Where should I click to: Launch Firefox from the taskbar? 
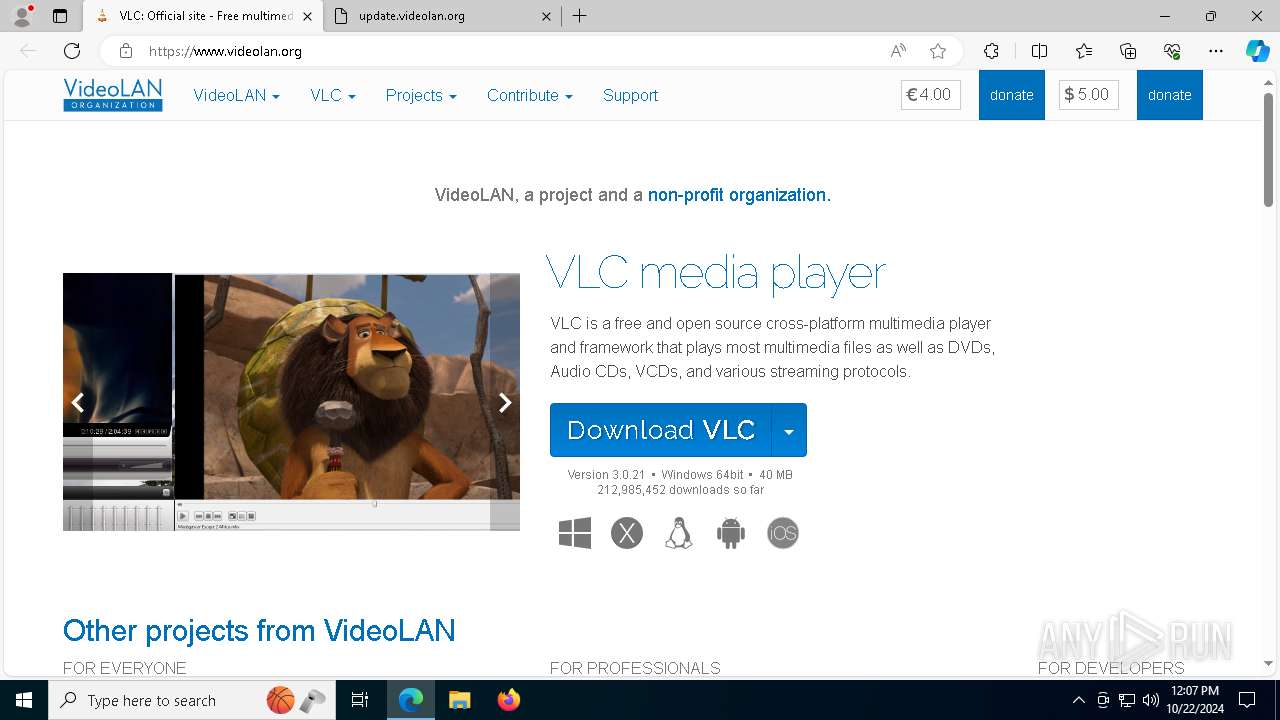click(x=509, y=700)
